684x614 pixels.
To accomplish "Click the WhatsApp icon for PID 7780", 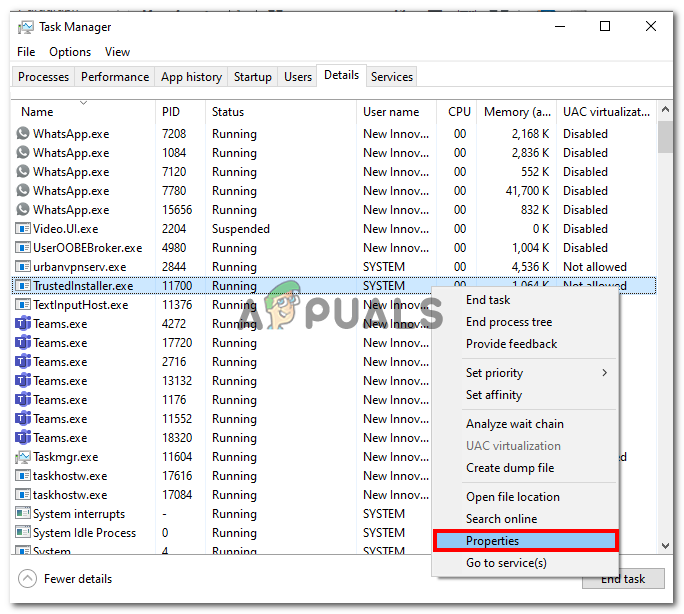I will coord(23,190).
